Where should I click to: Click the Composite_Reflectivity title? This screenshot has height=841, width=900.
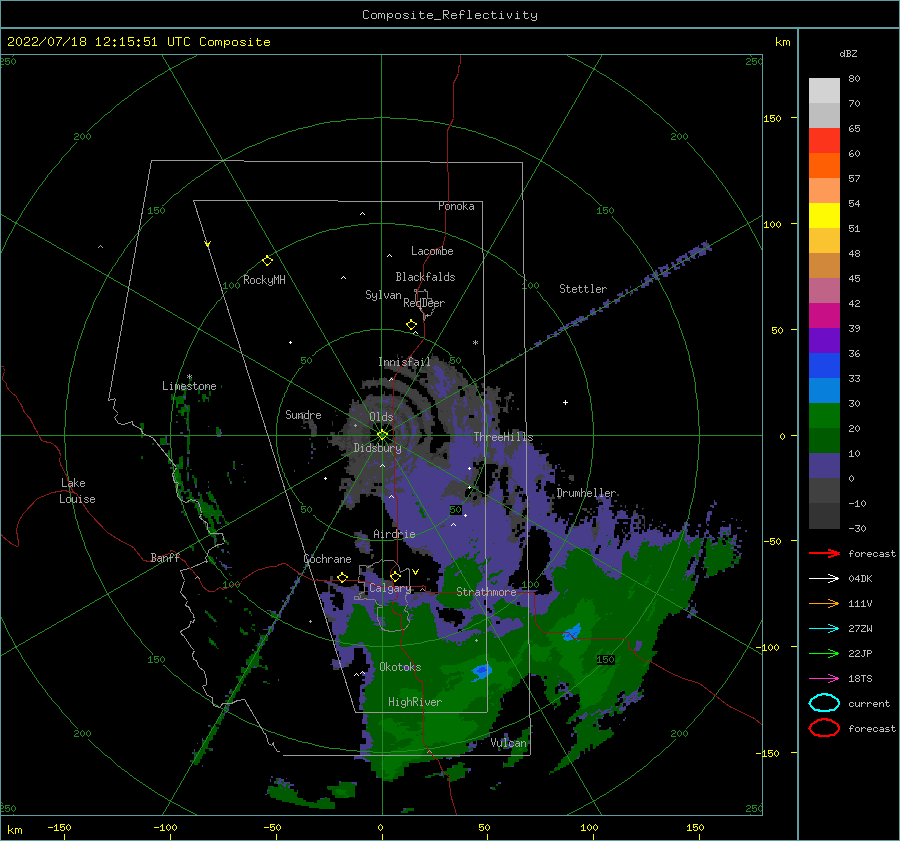coord(450,15)
